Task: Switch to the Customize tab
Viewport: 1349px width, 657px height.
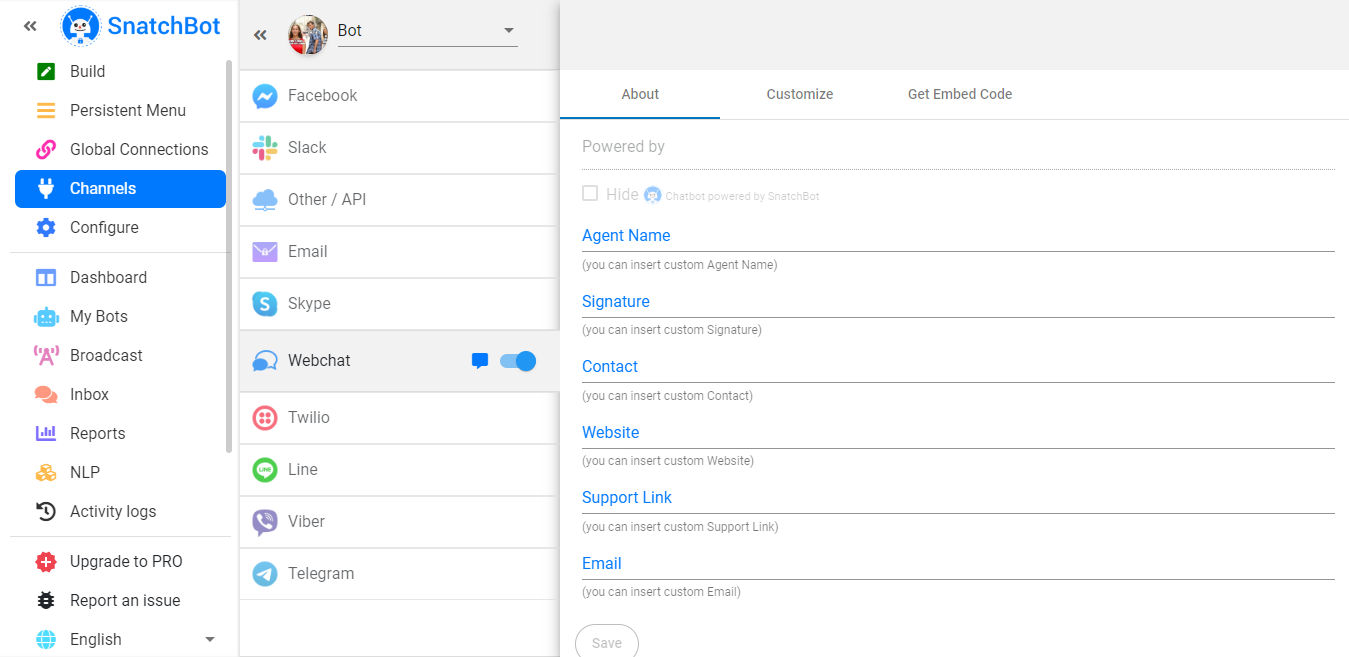Action: pos(799,94)
